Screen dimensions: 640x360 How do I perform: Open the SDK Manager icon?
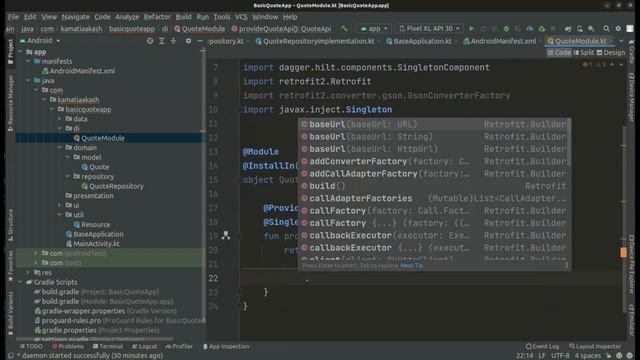pos(591,29)
